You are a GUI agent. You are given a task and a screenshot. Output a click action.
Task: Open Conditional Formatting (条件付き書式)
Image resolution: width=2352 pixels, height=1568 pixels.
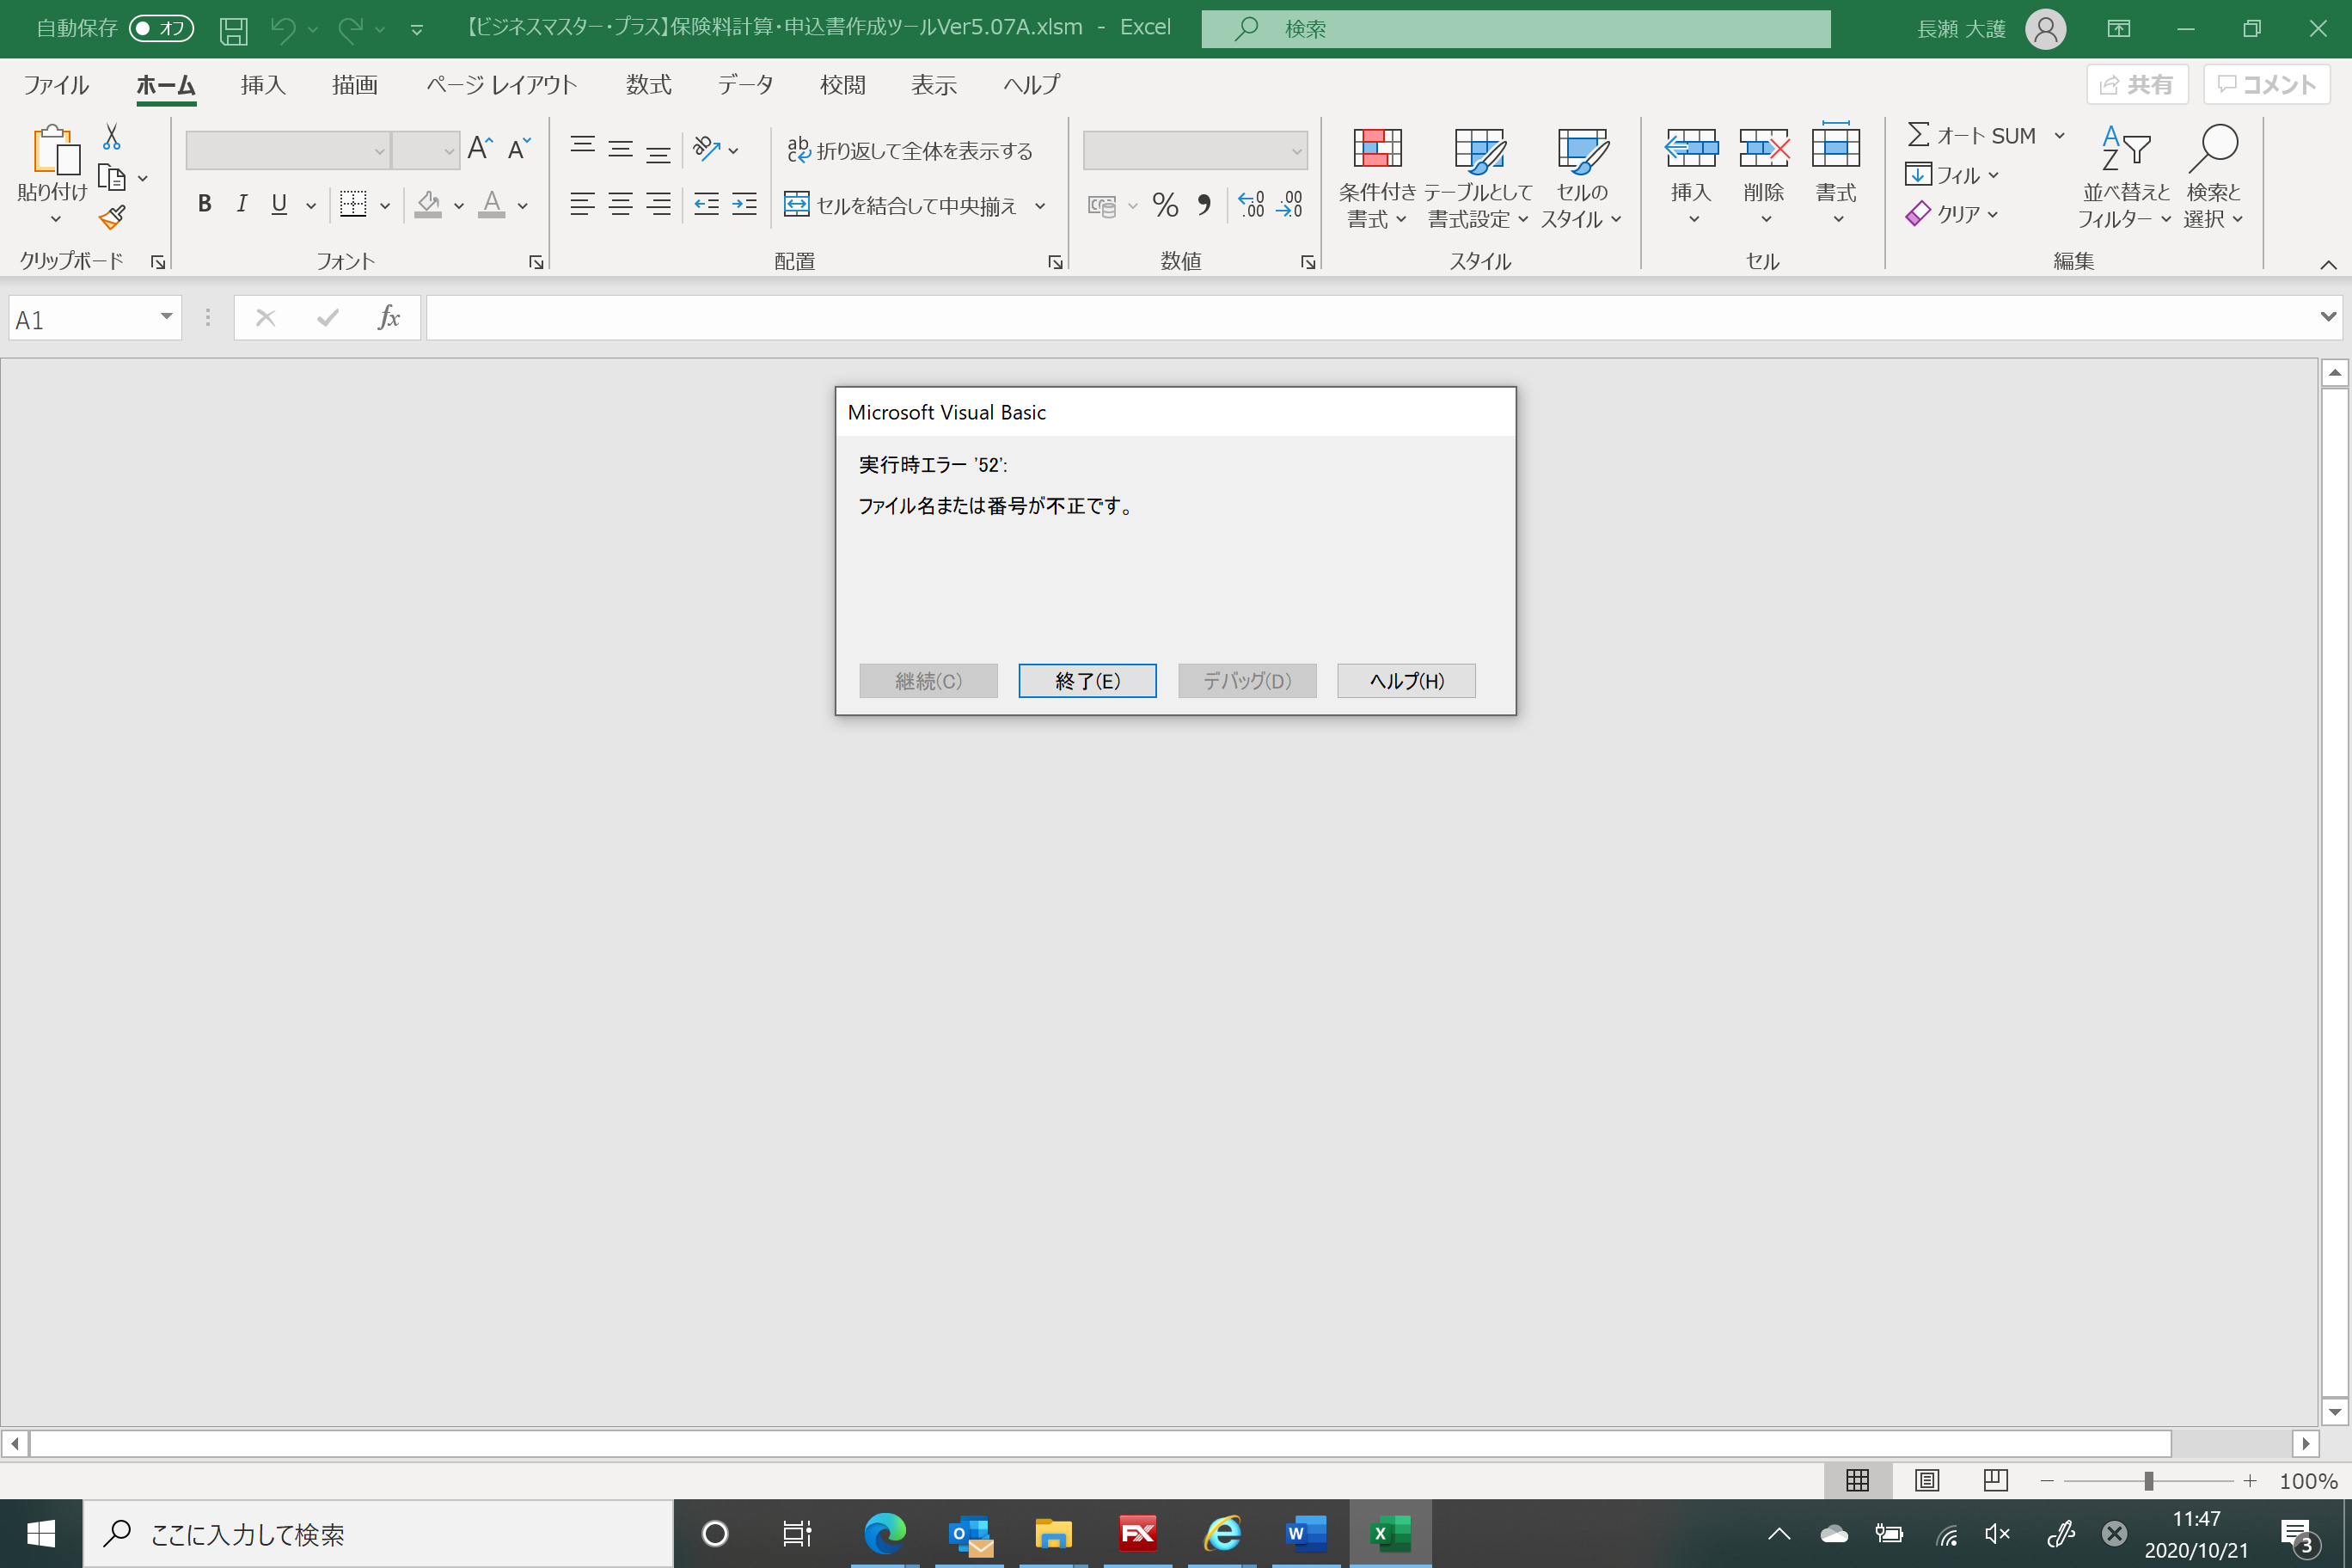(x=1377, y=178)
